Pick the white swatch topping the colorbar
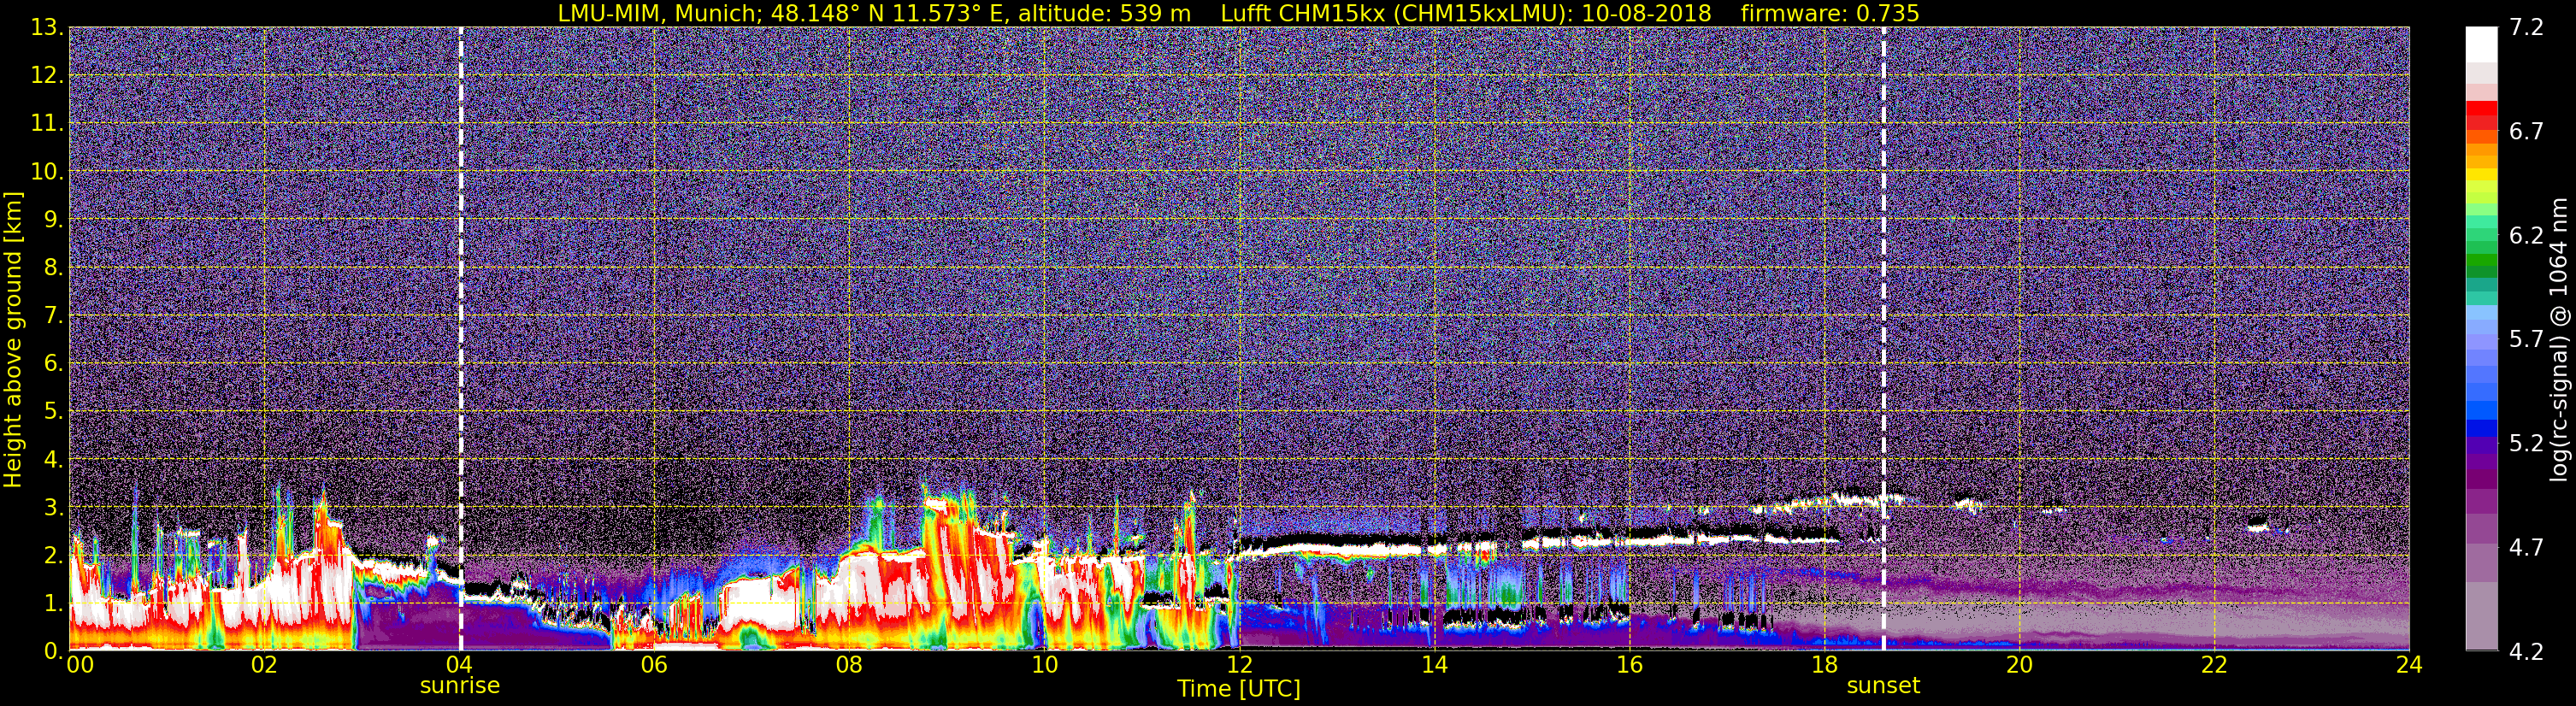 pyautogui.click(x=2481, y=45)
